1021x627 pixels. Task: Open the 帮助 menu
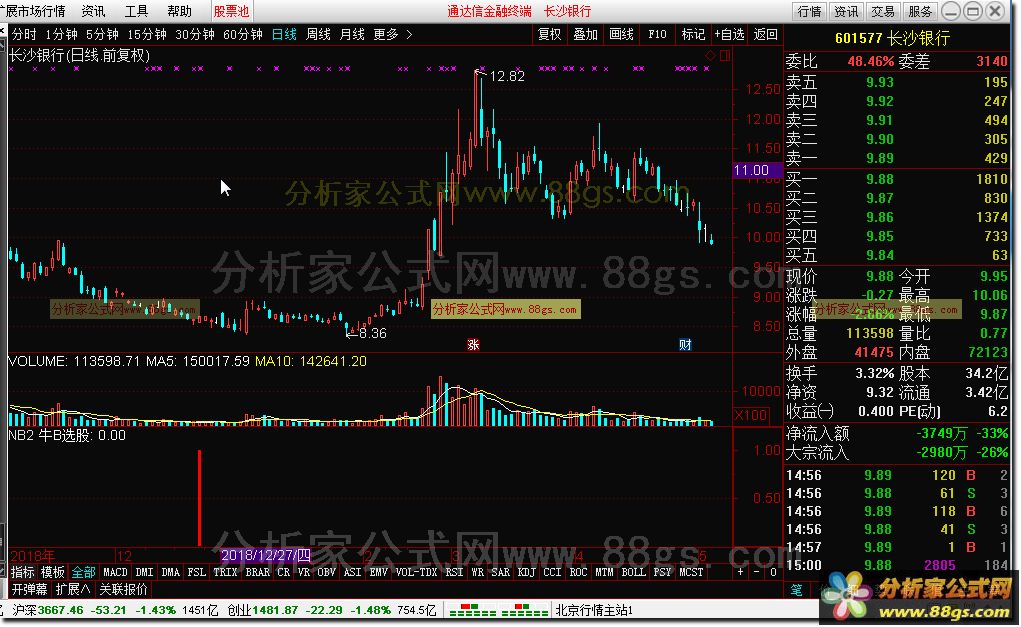(179, 11)
